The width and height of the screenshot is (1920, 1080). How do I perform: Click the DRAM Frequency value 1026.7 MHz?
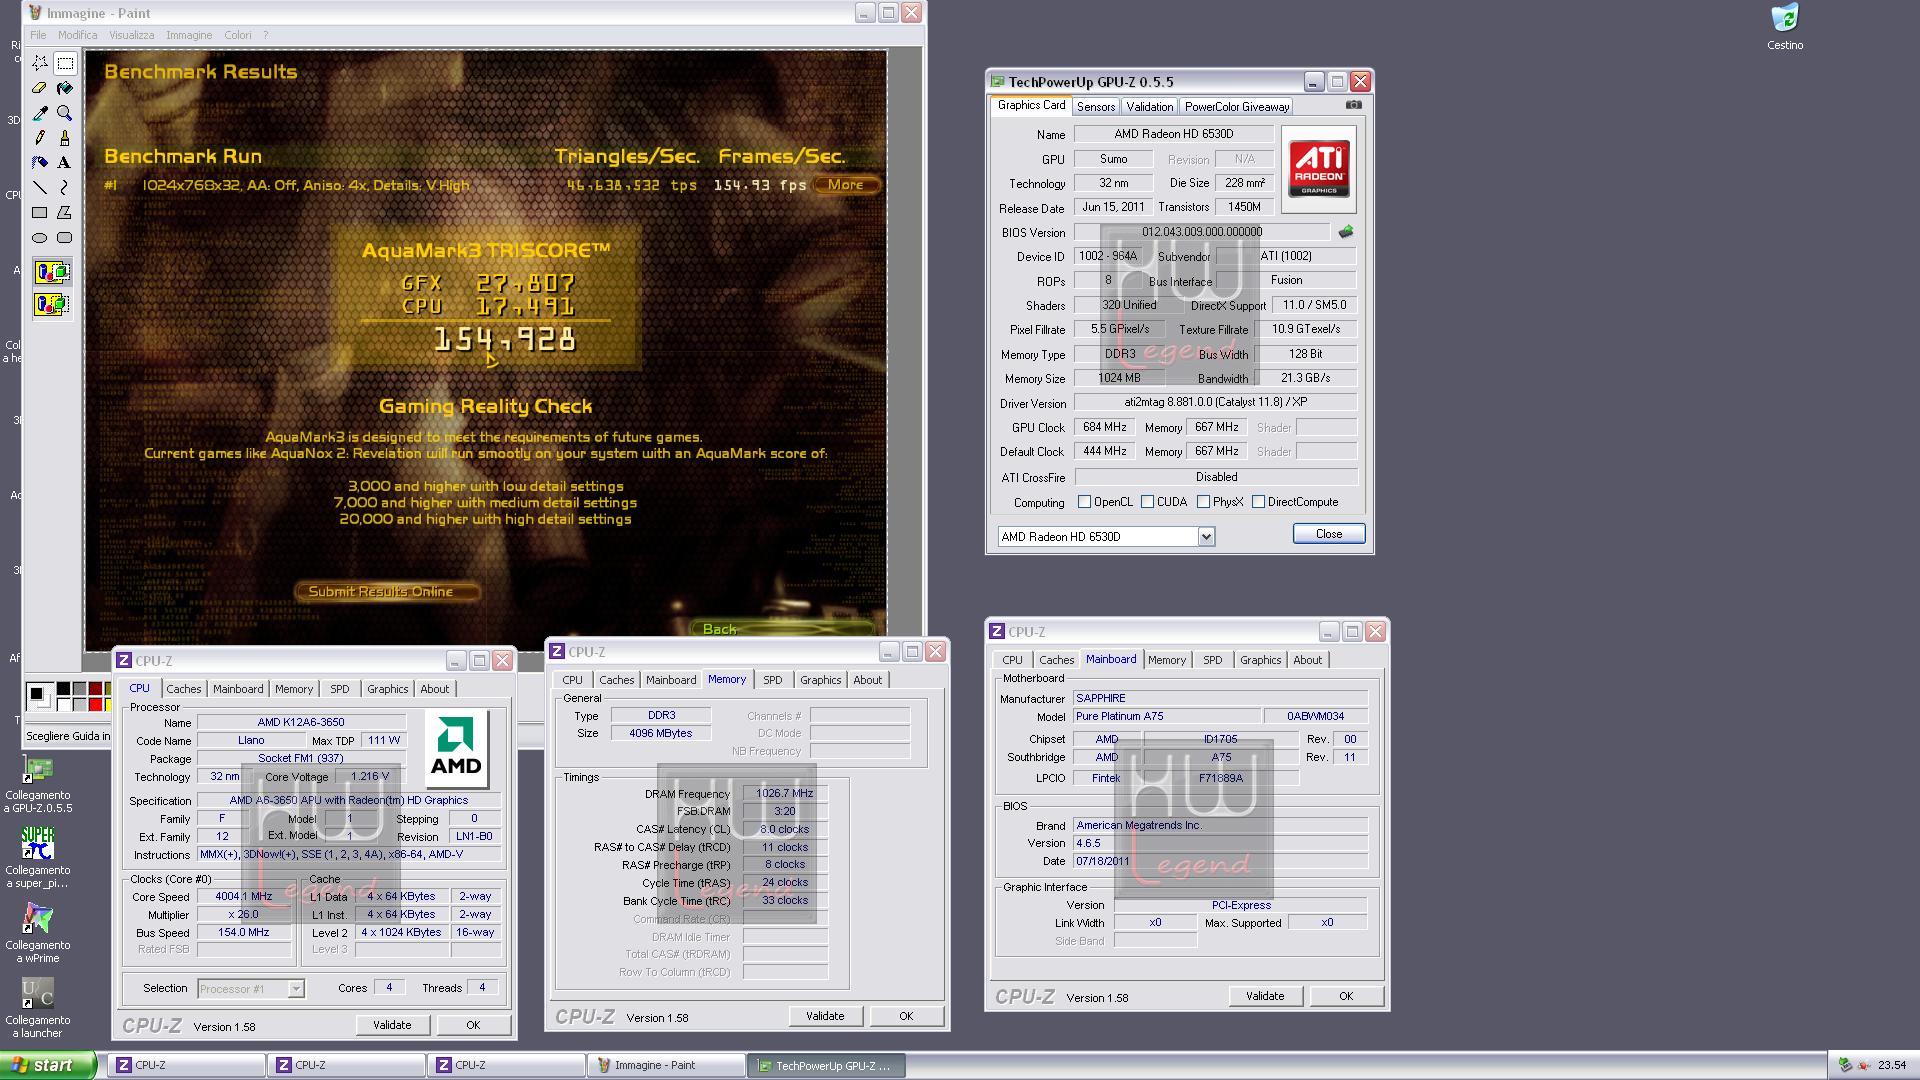click(785, 793)
